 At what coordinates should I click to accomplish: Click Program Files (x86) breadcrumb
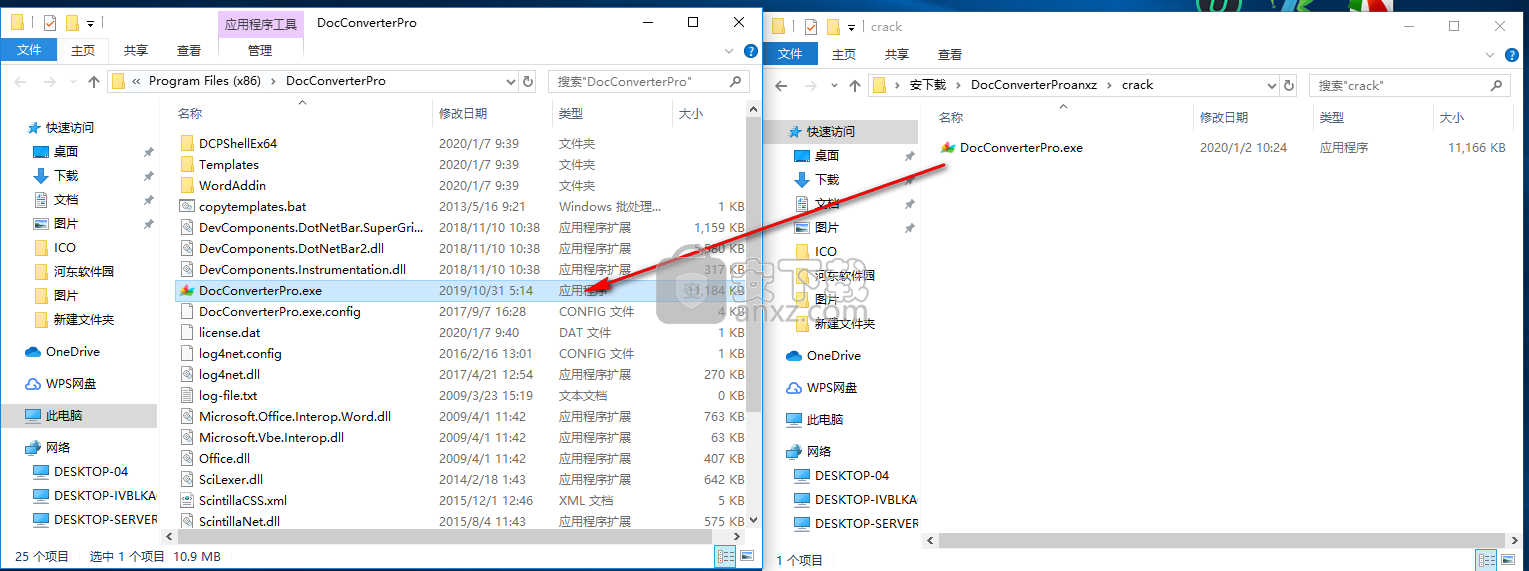(x=207, y=81)
